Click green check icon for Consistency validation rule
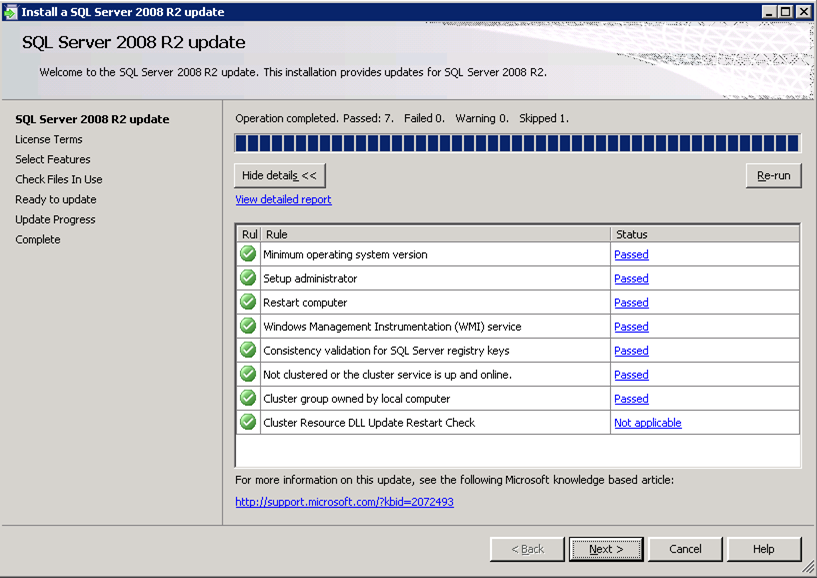 248,350
